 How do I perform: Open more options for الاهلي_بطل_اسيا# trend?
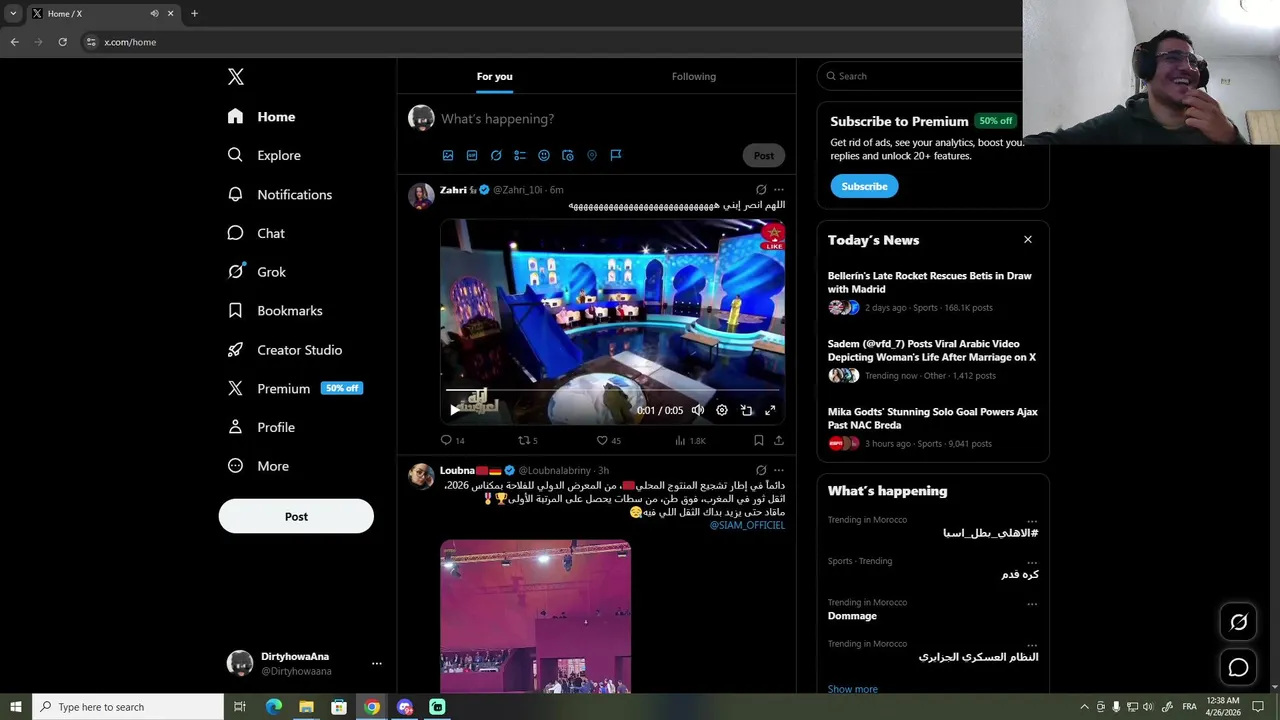pos(1031,521)
